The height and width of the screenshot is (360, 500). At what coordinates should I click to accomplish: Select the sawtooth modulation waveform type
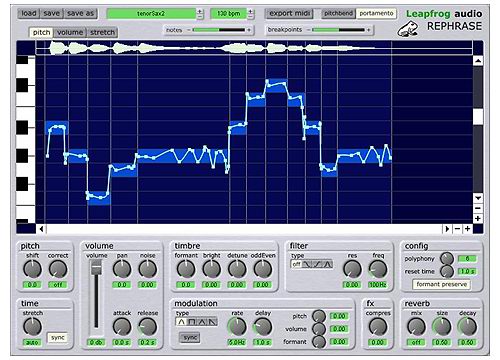point(212,322)
